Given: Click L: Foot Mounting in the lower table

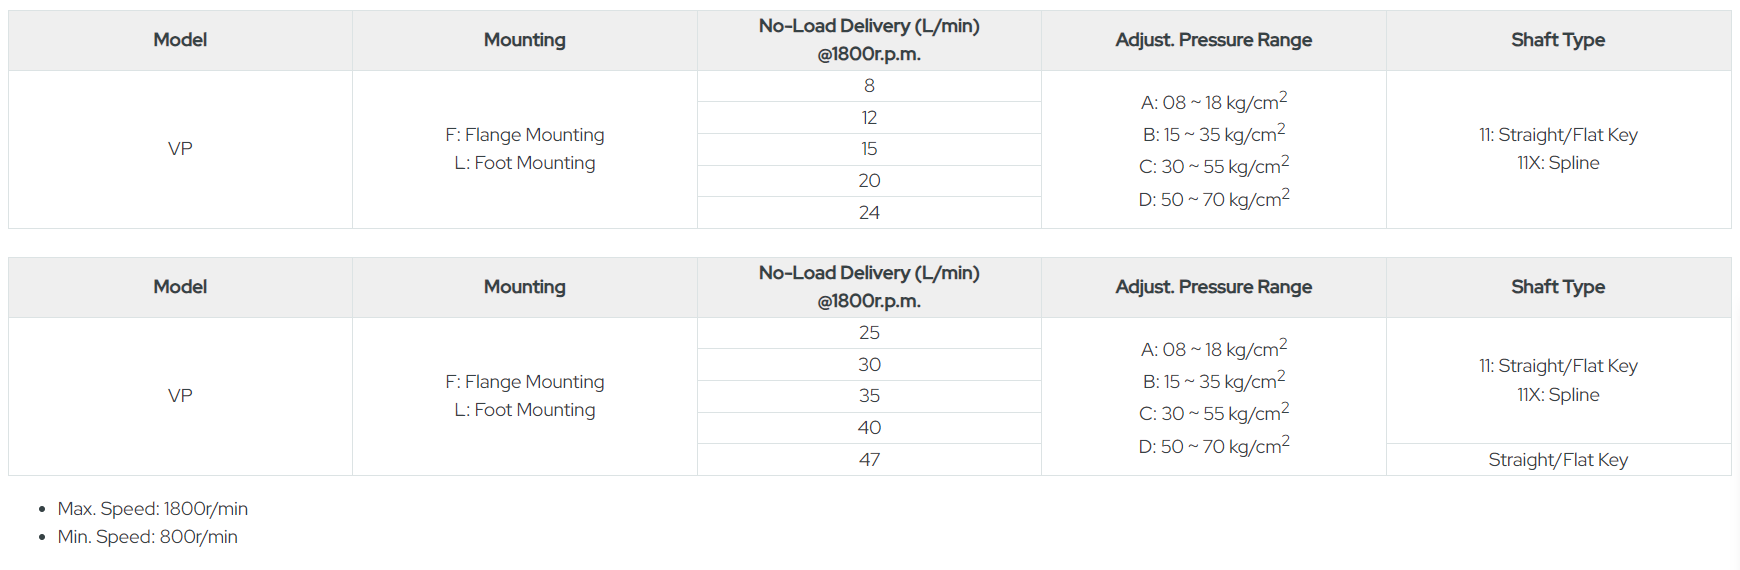Looking at the screenshot, I should [525, 410].
